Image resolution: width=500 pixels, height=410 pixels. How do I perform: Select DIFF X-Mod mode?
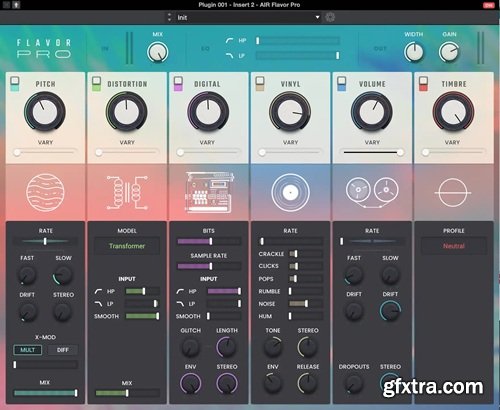coord(63,350)
